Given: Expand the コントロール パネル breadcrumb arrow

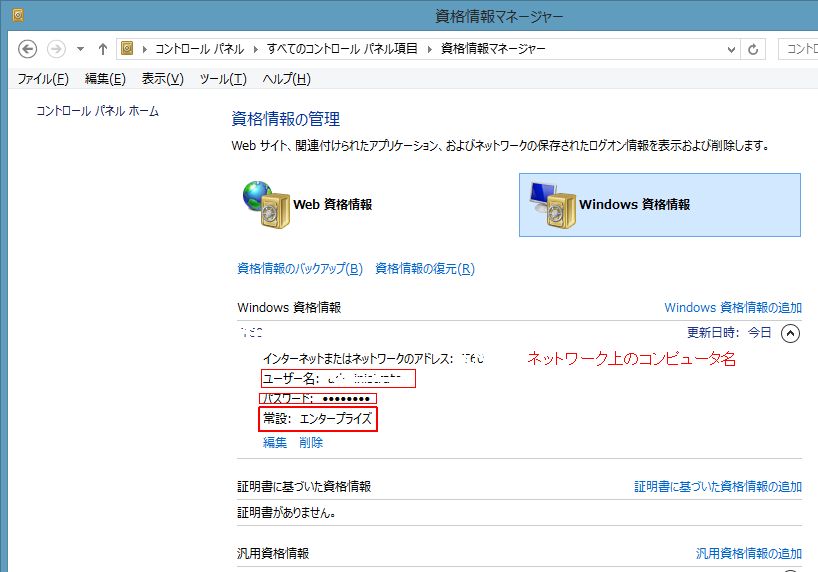Looking at the screenshot, I should point(258,49).
